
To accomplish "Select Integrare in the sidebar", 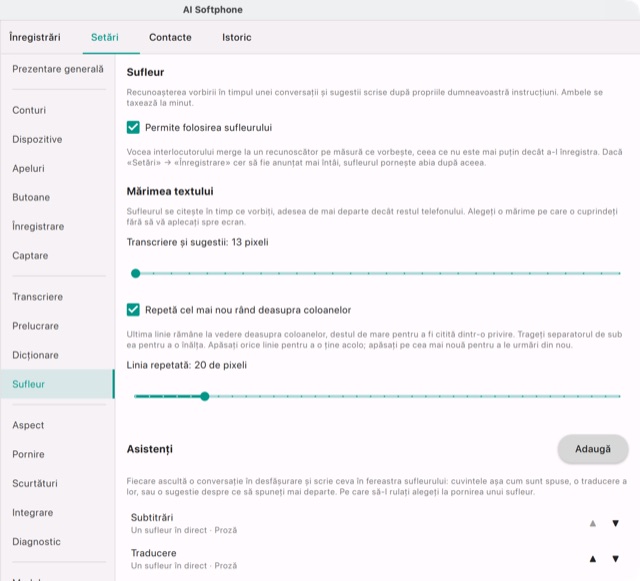I will click(x=58, y=512).
